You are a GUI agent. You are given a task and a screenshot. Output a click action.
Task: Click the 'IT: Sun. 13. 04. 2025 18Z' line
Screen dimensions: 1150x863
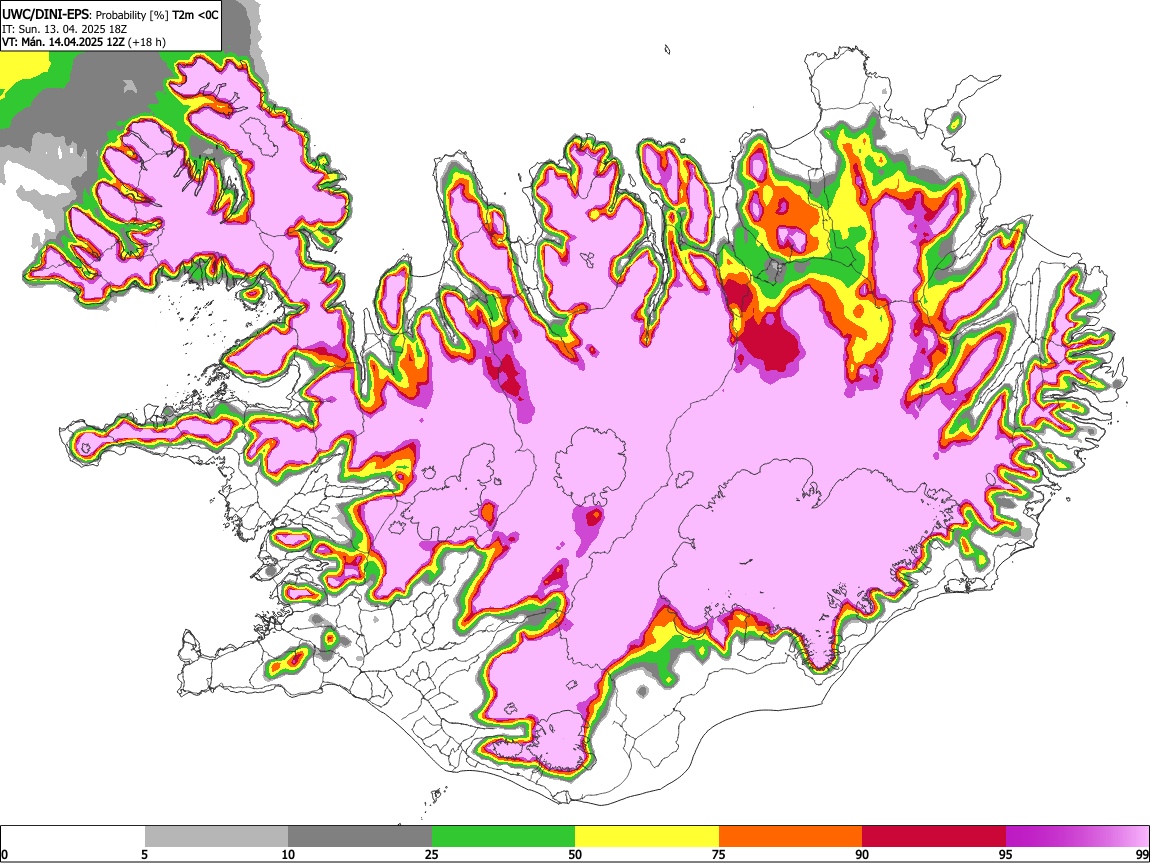pyautogui.click(x=65, y=29)
